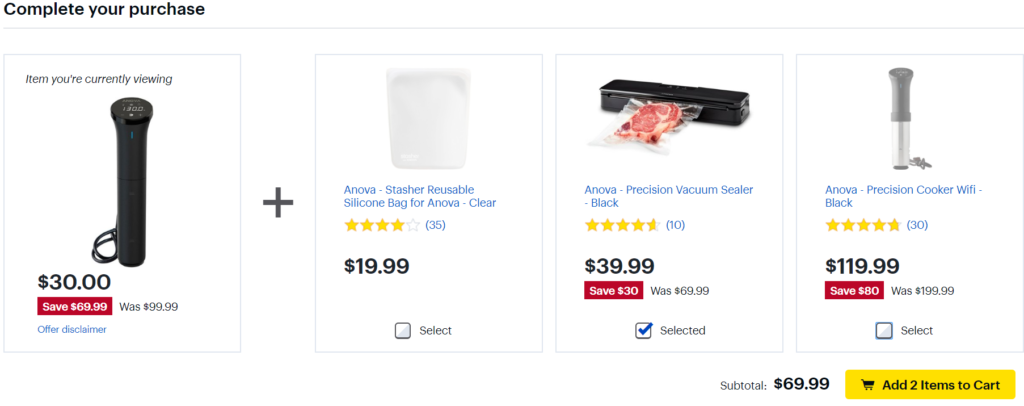Screen dimensions: 1024x406
Task: View the 30 reviews for Precision Cooker
Action: pyautogui.click(x=917, y=225)
